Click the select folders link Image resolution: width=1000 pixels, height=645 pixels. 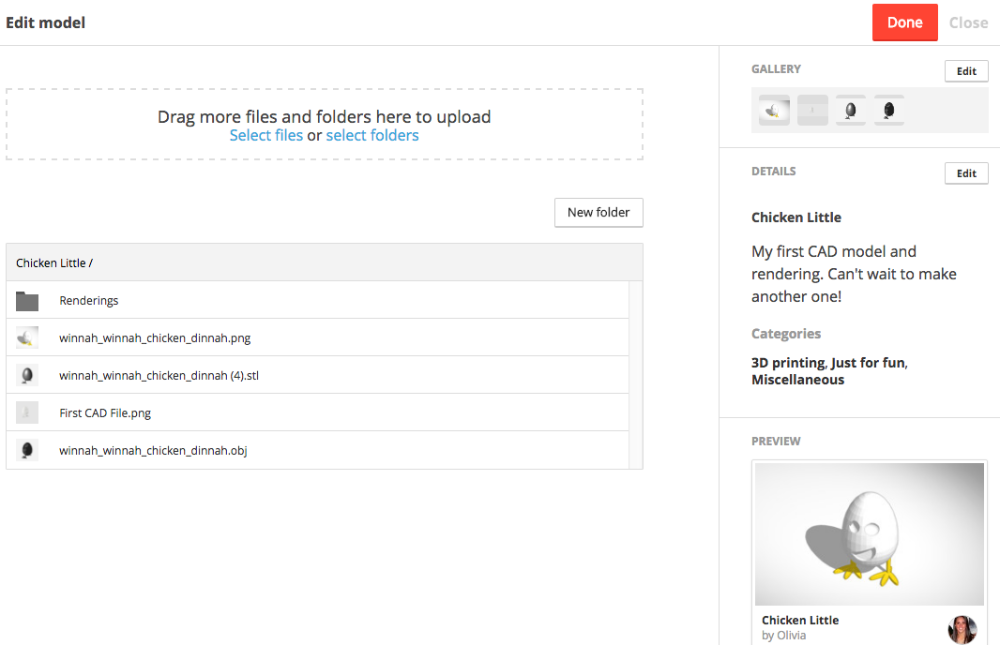372,136
